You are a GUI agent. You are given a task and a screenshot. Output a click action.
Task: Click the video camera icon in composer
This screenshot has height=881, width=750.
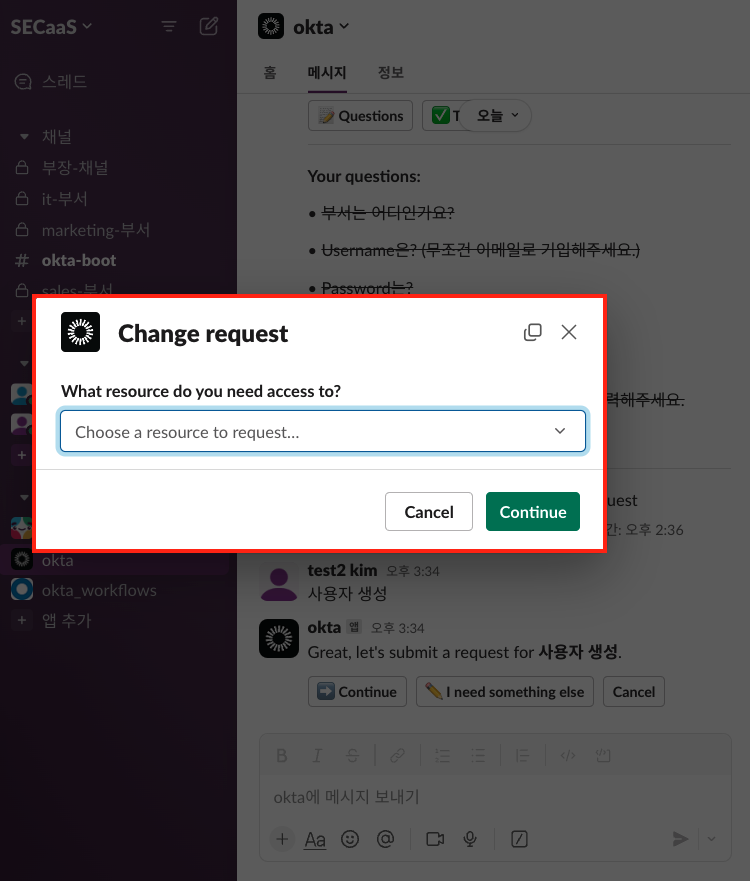click(434, 839)
